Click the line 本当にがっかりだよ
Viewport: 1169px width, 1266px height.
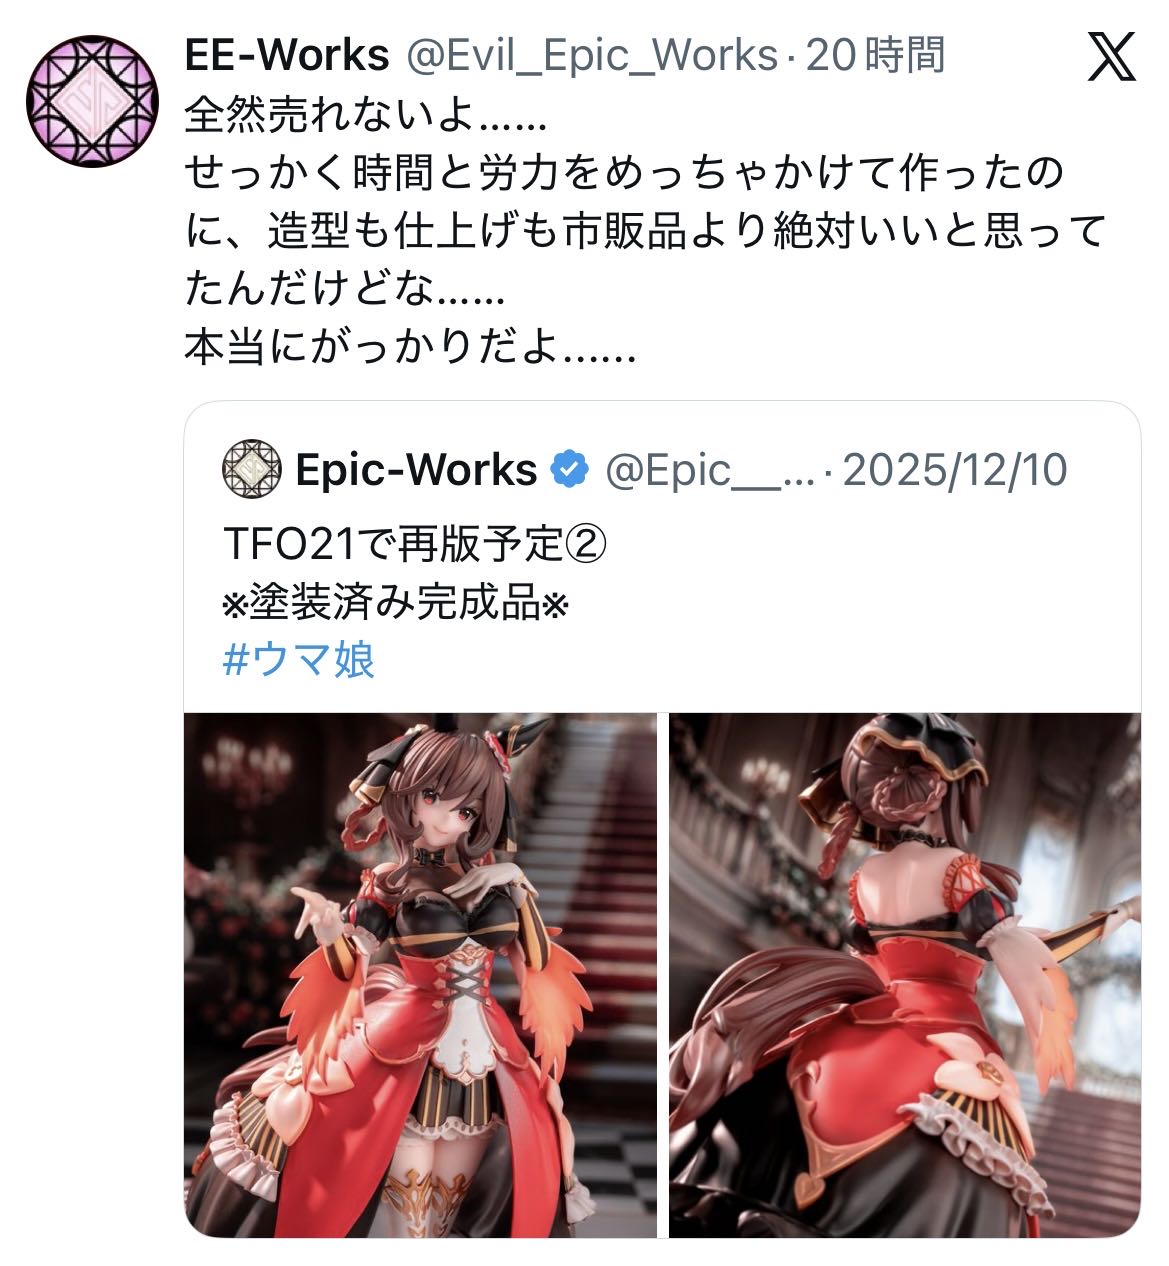point(410,348)
